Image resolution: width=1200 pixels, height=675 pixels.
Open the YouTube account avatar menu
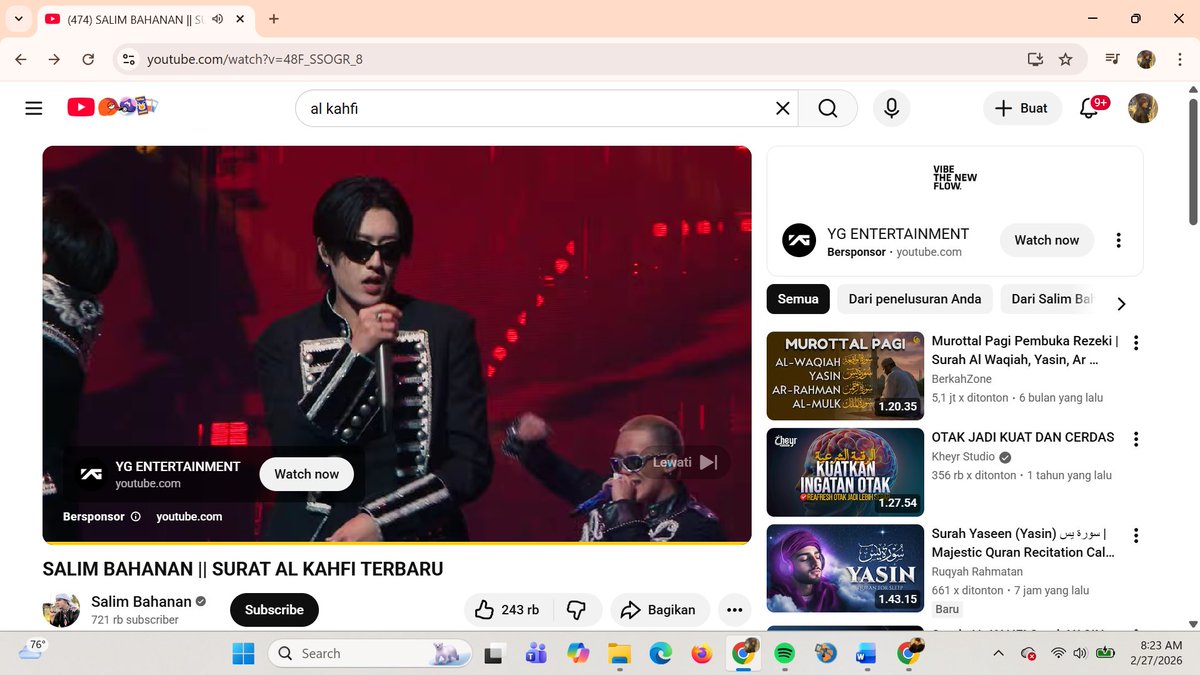1143,108
